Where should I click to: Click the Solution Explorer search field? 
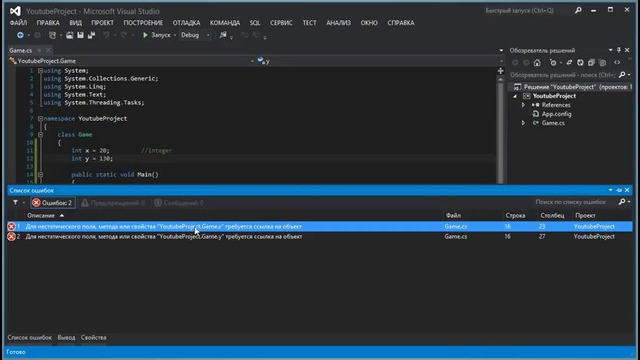click(563, 75)
